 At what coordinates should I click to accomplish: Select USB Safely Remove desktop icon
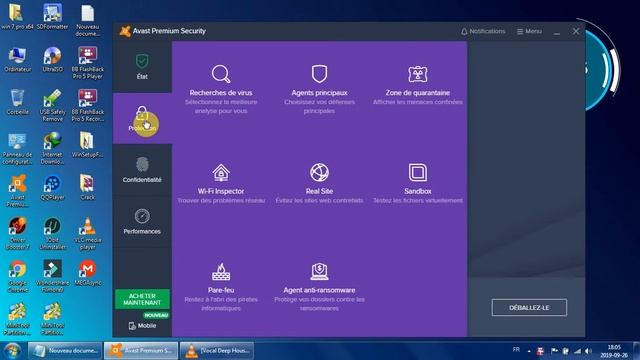52,105
